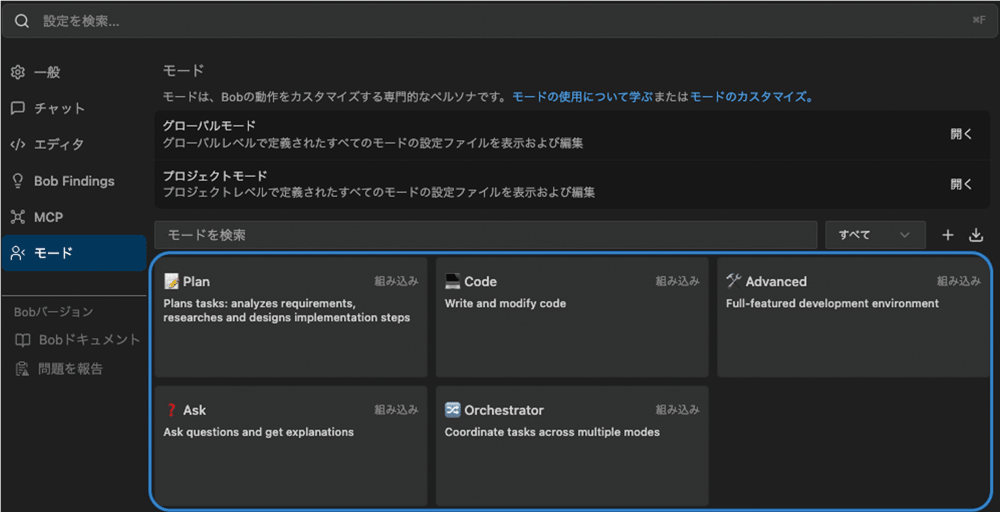Open the Bob Findings section
The height and width of the screenshot is (512, 1000).
pyautogui.click(x=74, y=181)
